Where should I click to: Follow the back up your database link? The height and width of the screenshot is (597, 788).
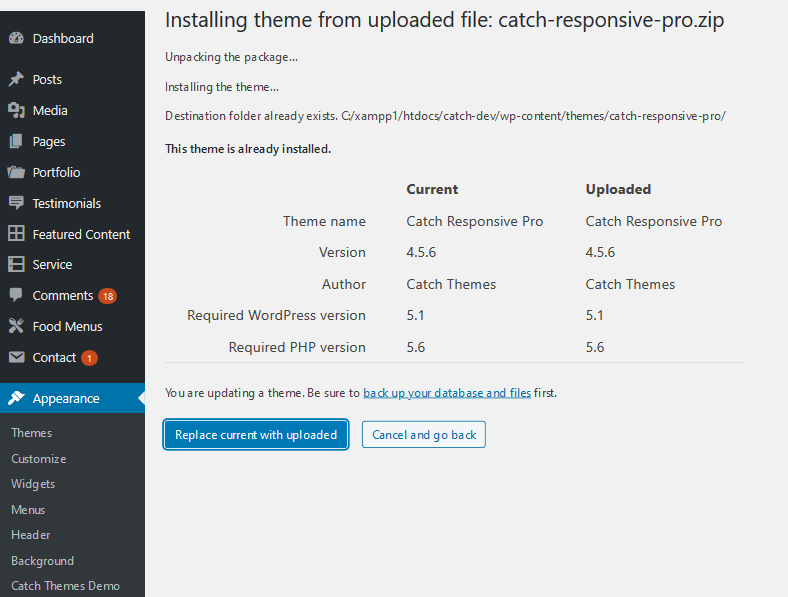pyautogui.click(x=446, y=393)
